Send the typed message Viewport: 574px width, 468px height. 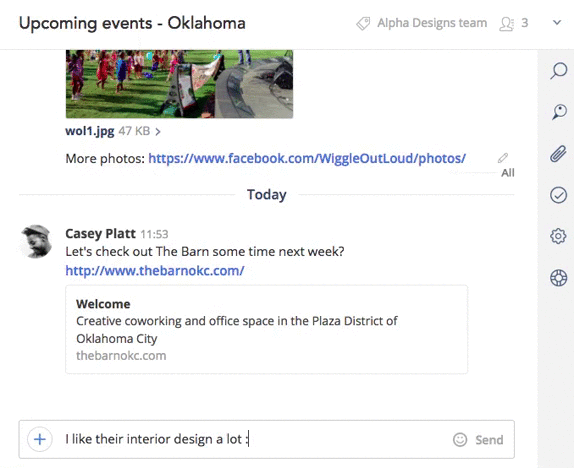click(x=489, y=439)
